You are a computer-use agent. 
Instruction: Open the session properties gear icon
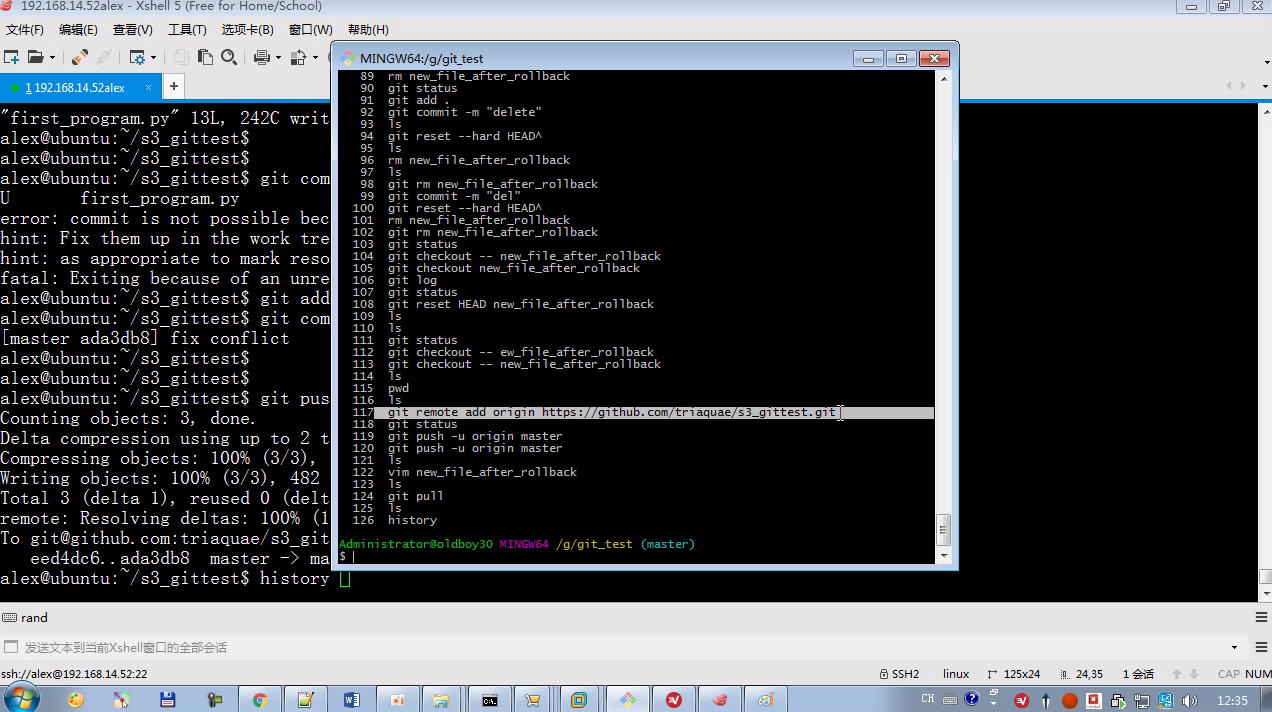coord(137,57)
